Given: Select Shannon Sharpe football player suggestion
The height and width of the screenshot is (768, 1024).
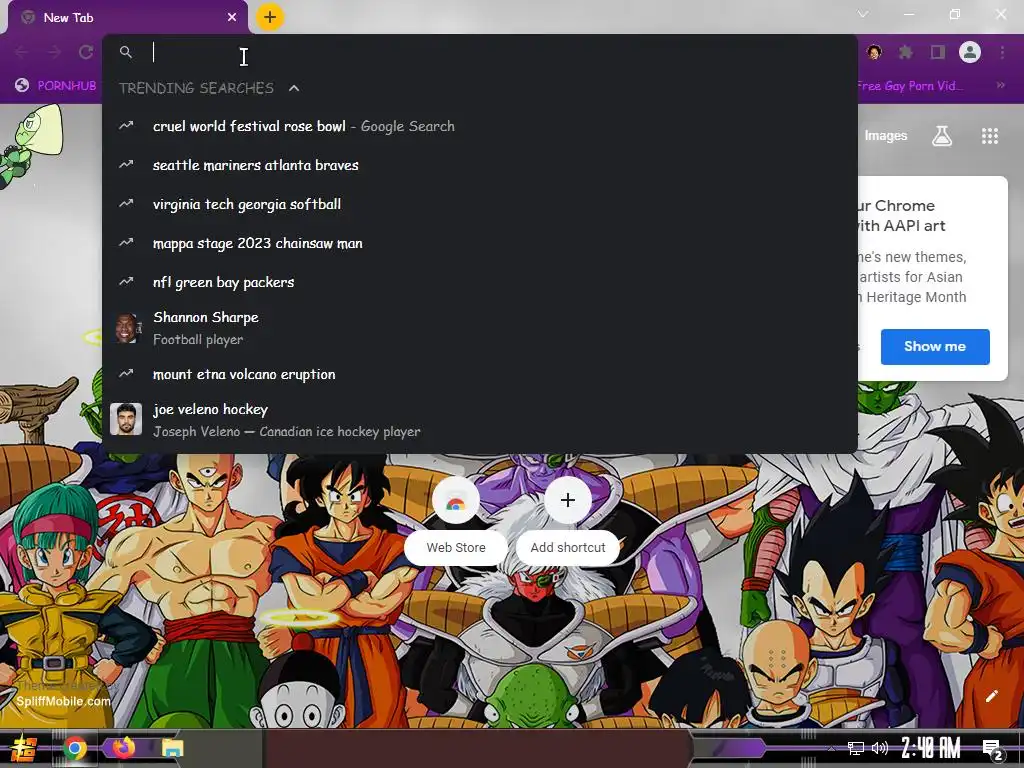Looking at the screenshot, I should tap(479, 328).
